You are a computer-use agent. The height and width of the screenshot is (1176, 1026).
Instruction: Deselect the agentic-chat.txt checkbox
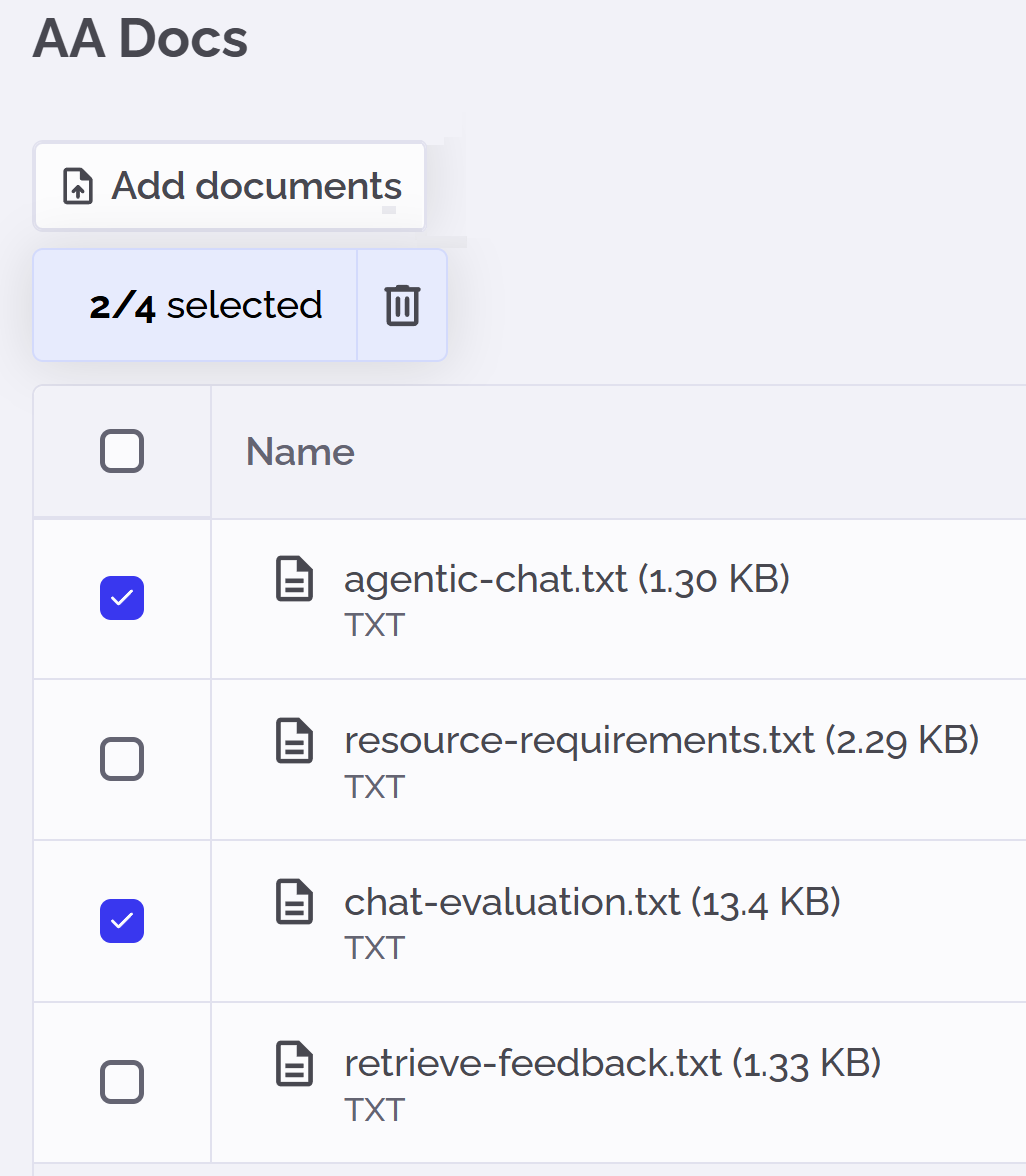[121, 598]
